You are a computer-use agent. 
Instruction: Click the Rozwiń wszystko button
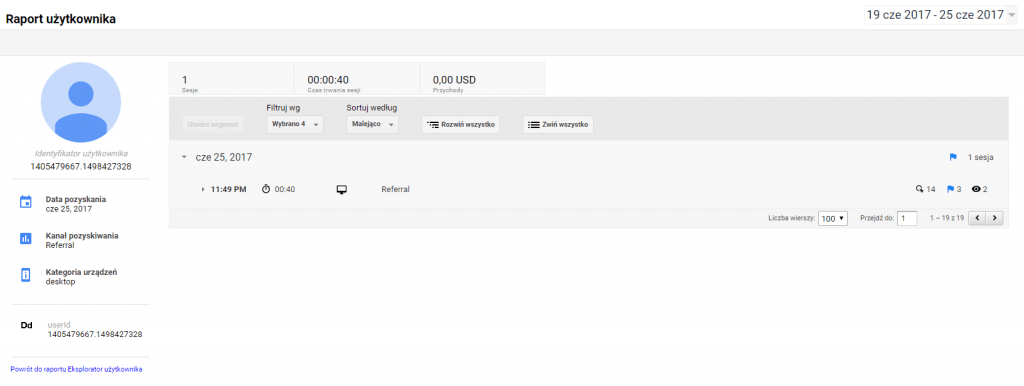pos(461,124)
